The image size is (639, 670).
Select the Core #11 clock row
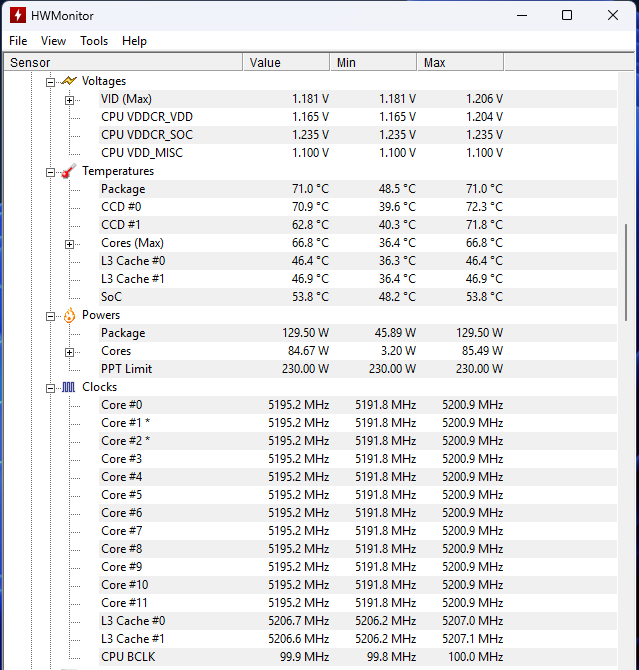coord(358,602)
